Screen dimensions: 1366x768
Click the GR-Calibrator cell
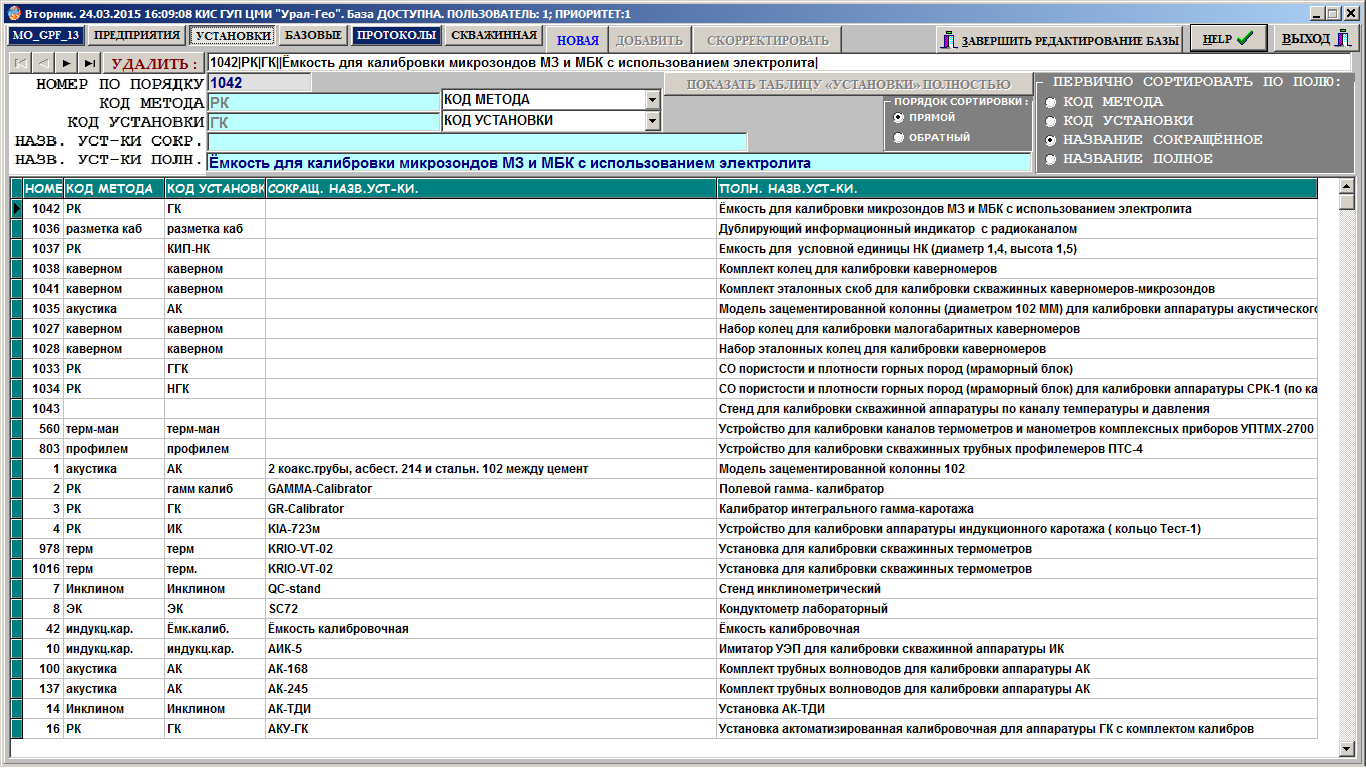pyautogui.click(x=491, y=509)
